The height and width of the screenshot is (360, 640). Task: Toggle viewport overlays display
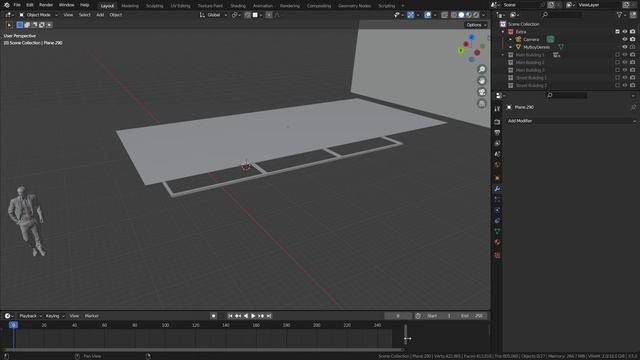(427, 15)
